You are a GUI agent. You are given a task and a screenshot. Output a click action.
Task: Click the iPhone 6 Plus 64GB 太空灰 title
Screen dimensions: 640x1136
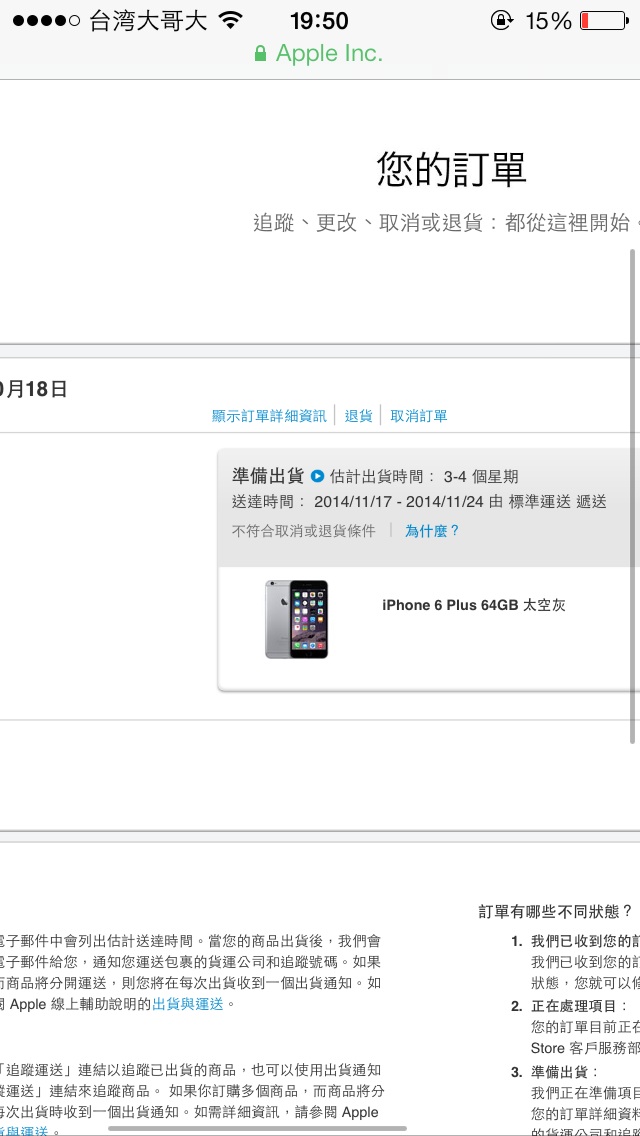[474, 605]
